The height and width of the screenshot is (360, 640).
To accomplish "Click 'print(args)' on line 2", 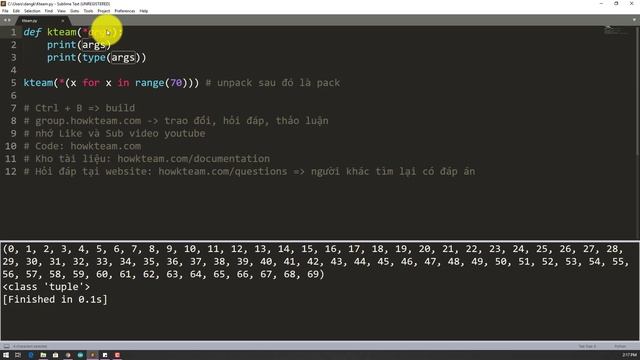I will [x=79, y=45].
